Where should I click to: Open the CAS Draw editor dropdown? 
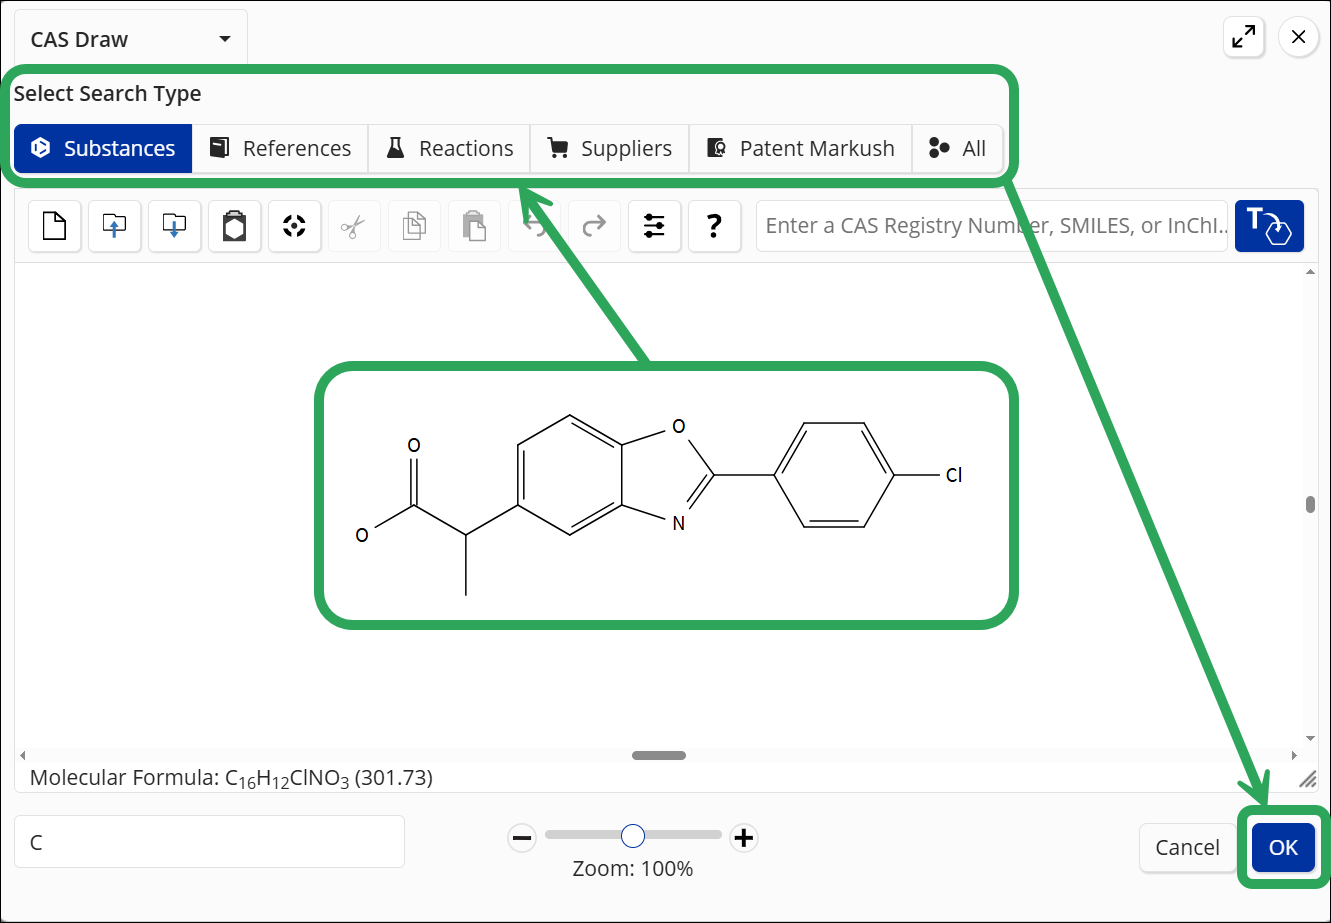[x=131, y=40]
